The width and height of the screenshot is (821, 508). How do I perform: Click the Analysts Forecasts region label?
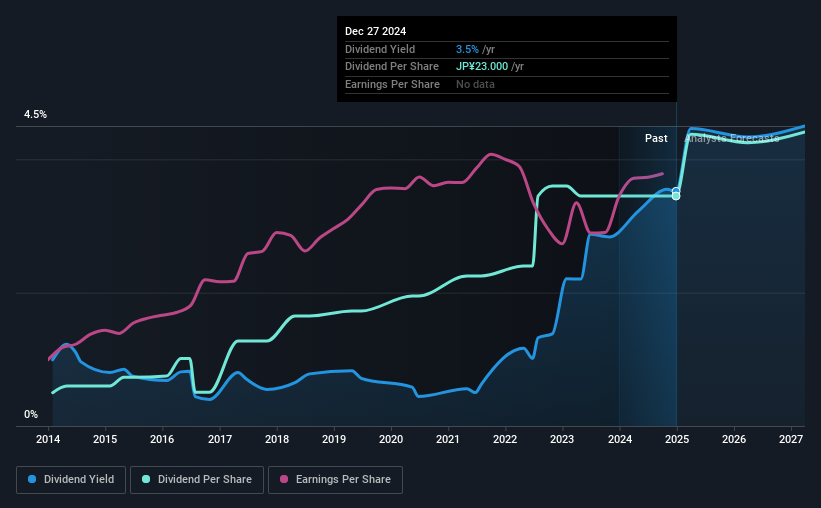pos(732,138)
